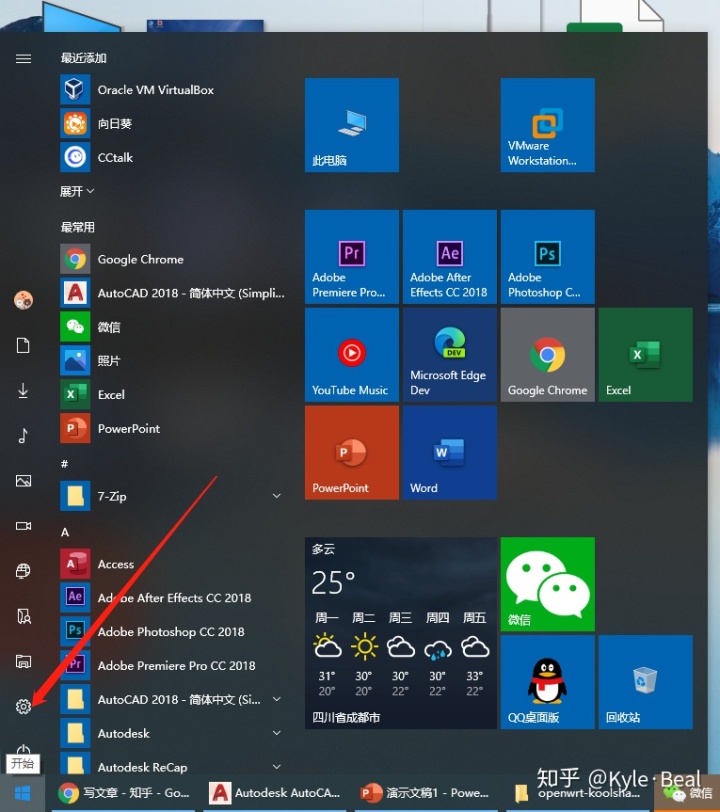The width and height of the screenshot is (720, 812).
Task: Open the Google Chrome tile
Action: click(x=548, y=355)
